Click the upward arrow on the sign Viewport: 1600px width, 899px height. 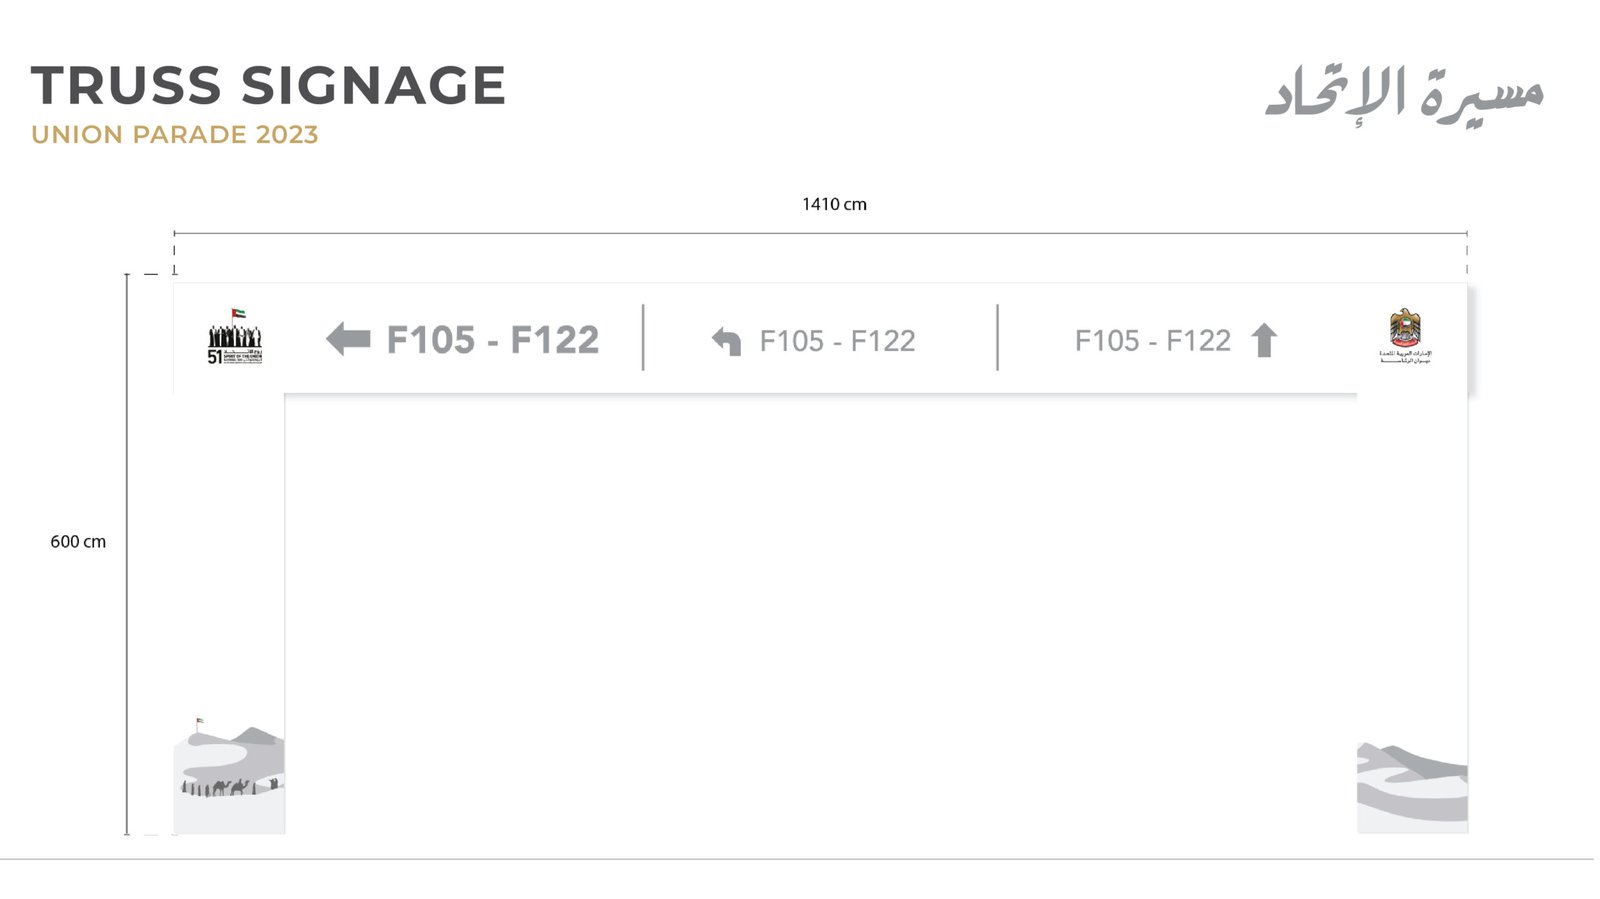pyautogui.click(x=1264, y=340)
